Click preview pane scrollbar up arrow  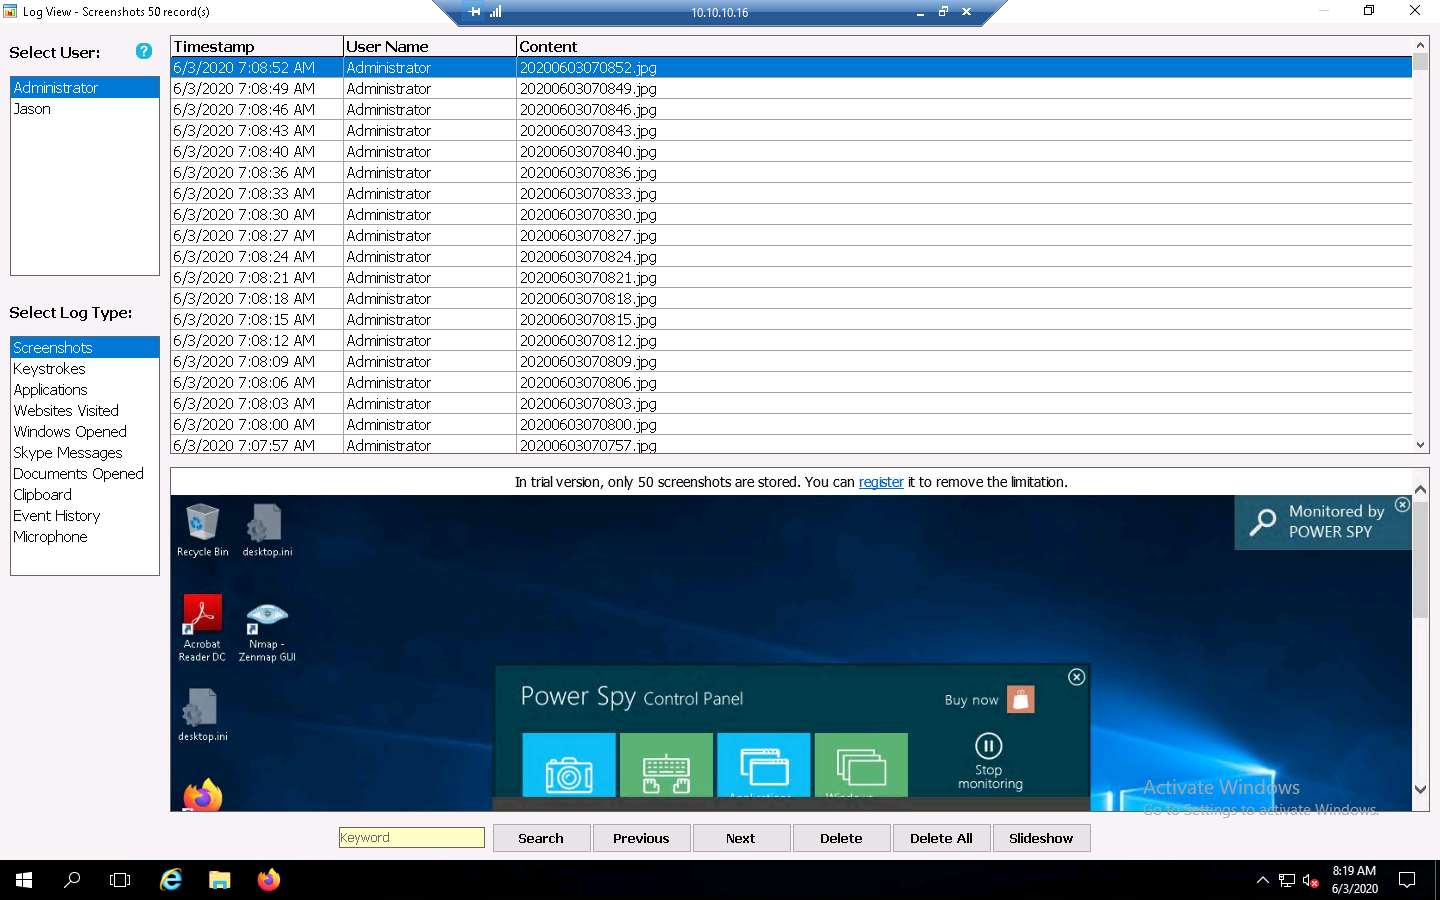tap(1420, 490)
